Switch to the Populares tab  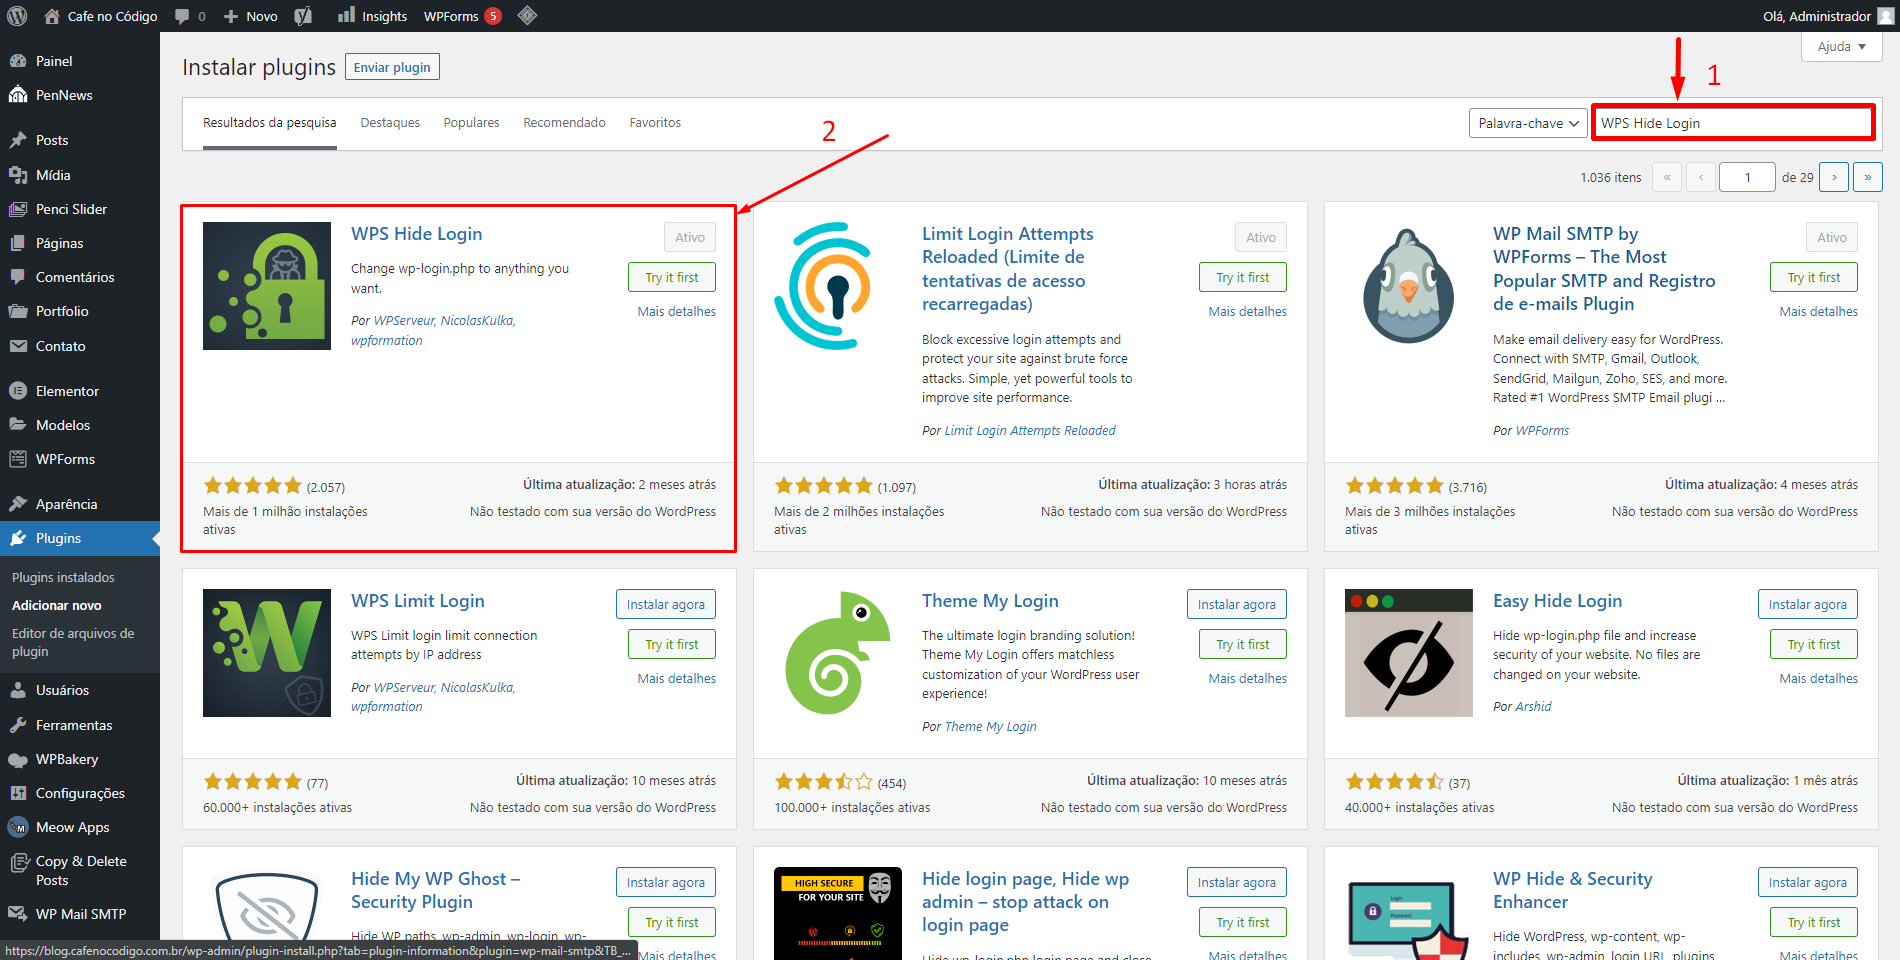pos(471,122)
